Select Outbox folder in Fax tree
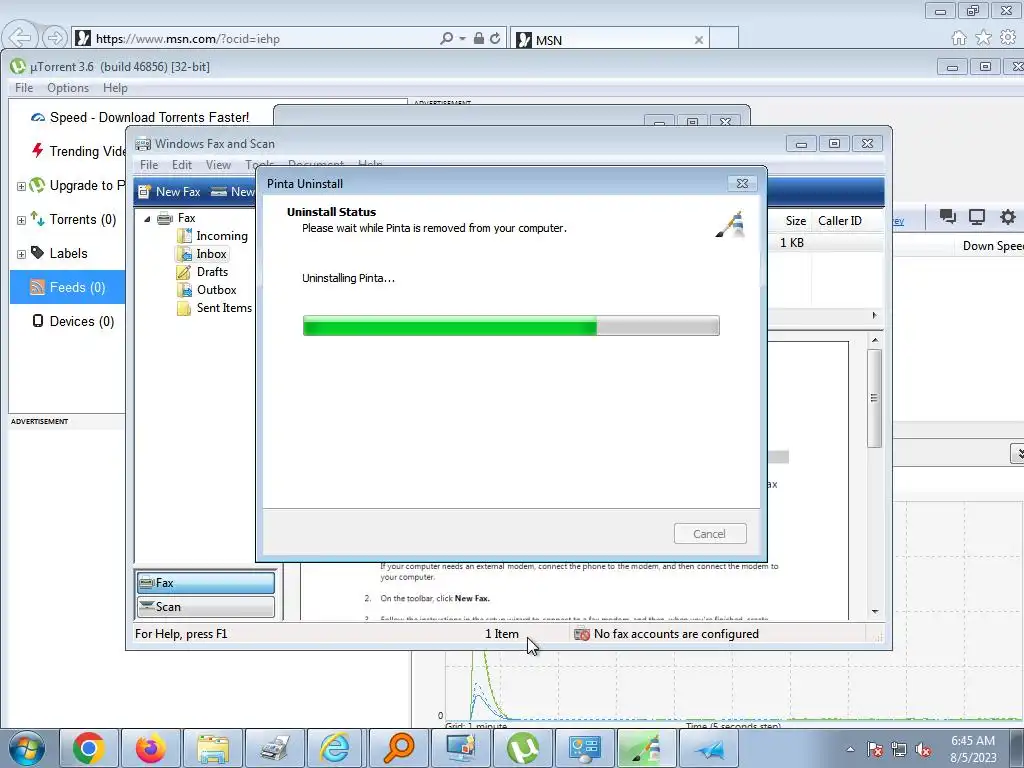Image resolution: width=1024 pixels, height=768 pixels. tap(207, 289)
